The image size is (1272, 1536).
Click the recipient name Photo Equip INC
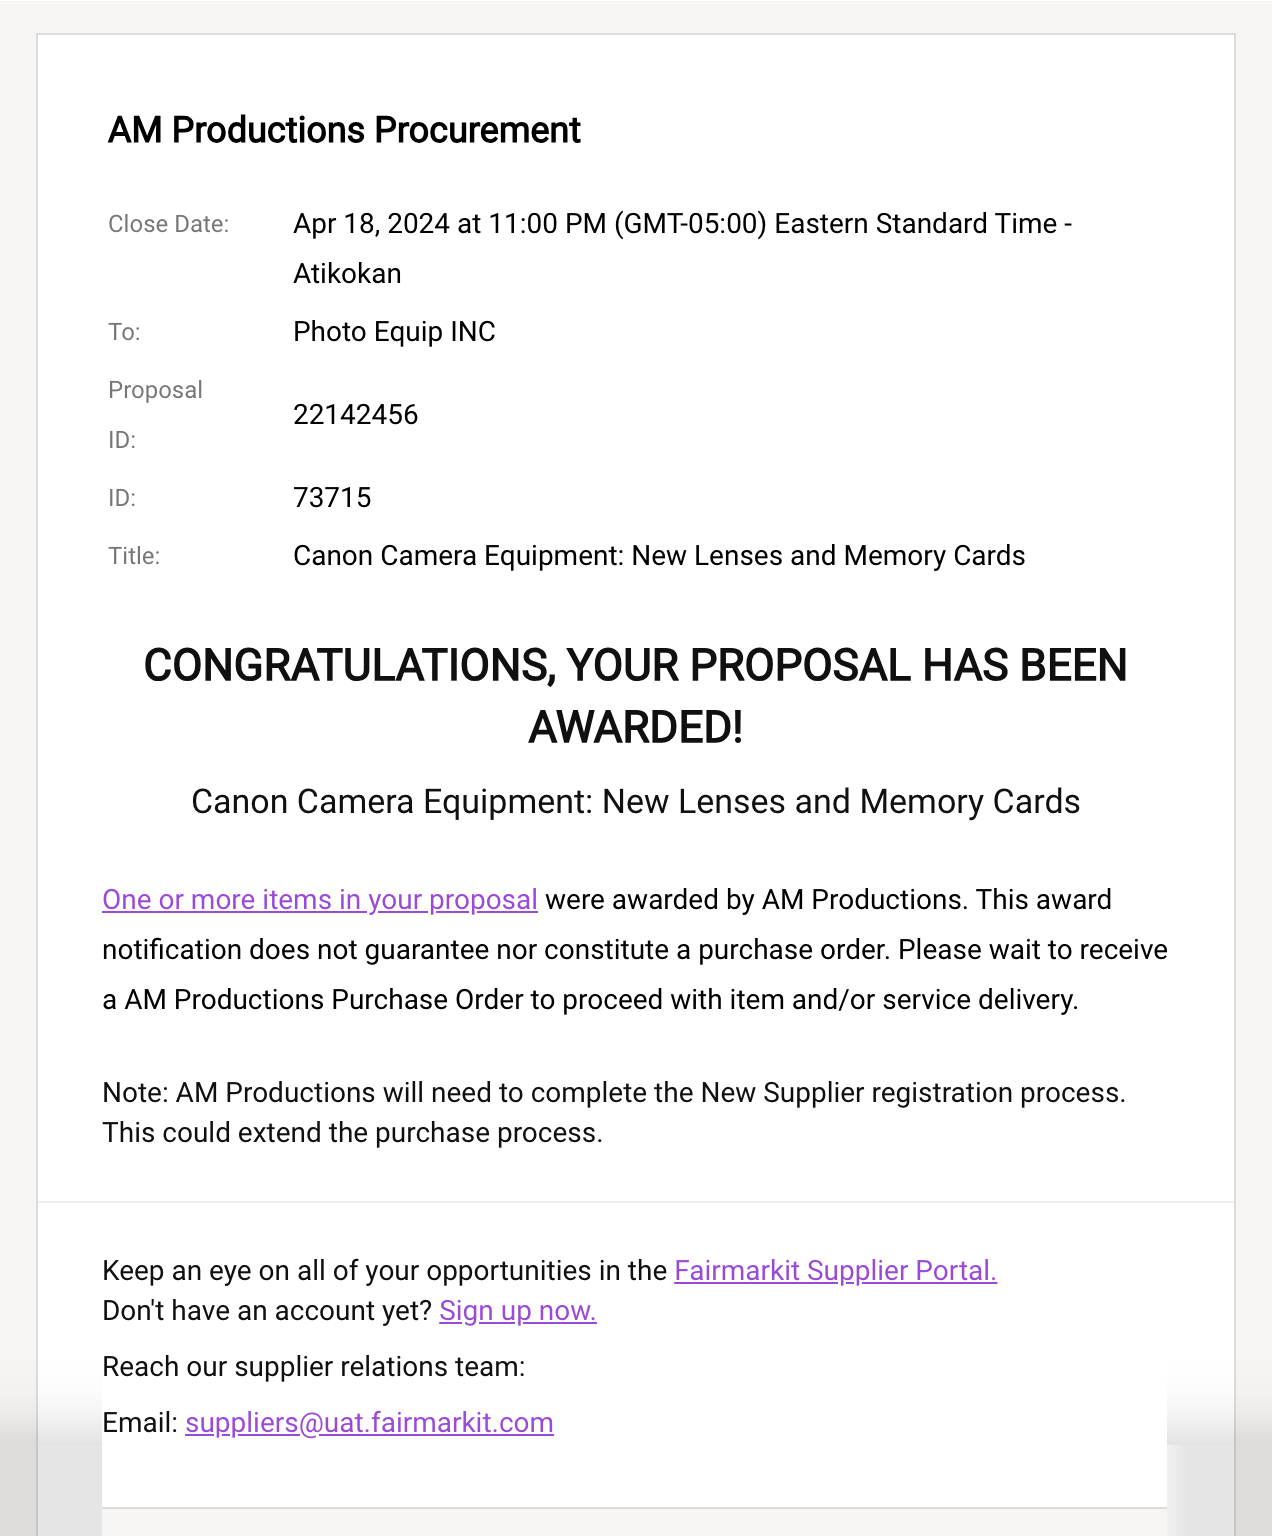(394, 332)
